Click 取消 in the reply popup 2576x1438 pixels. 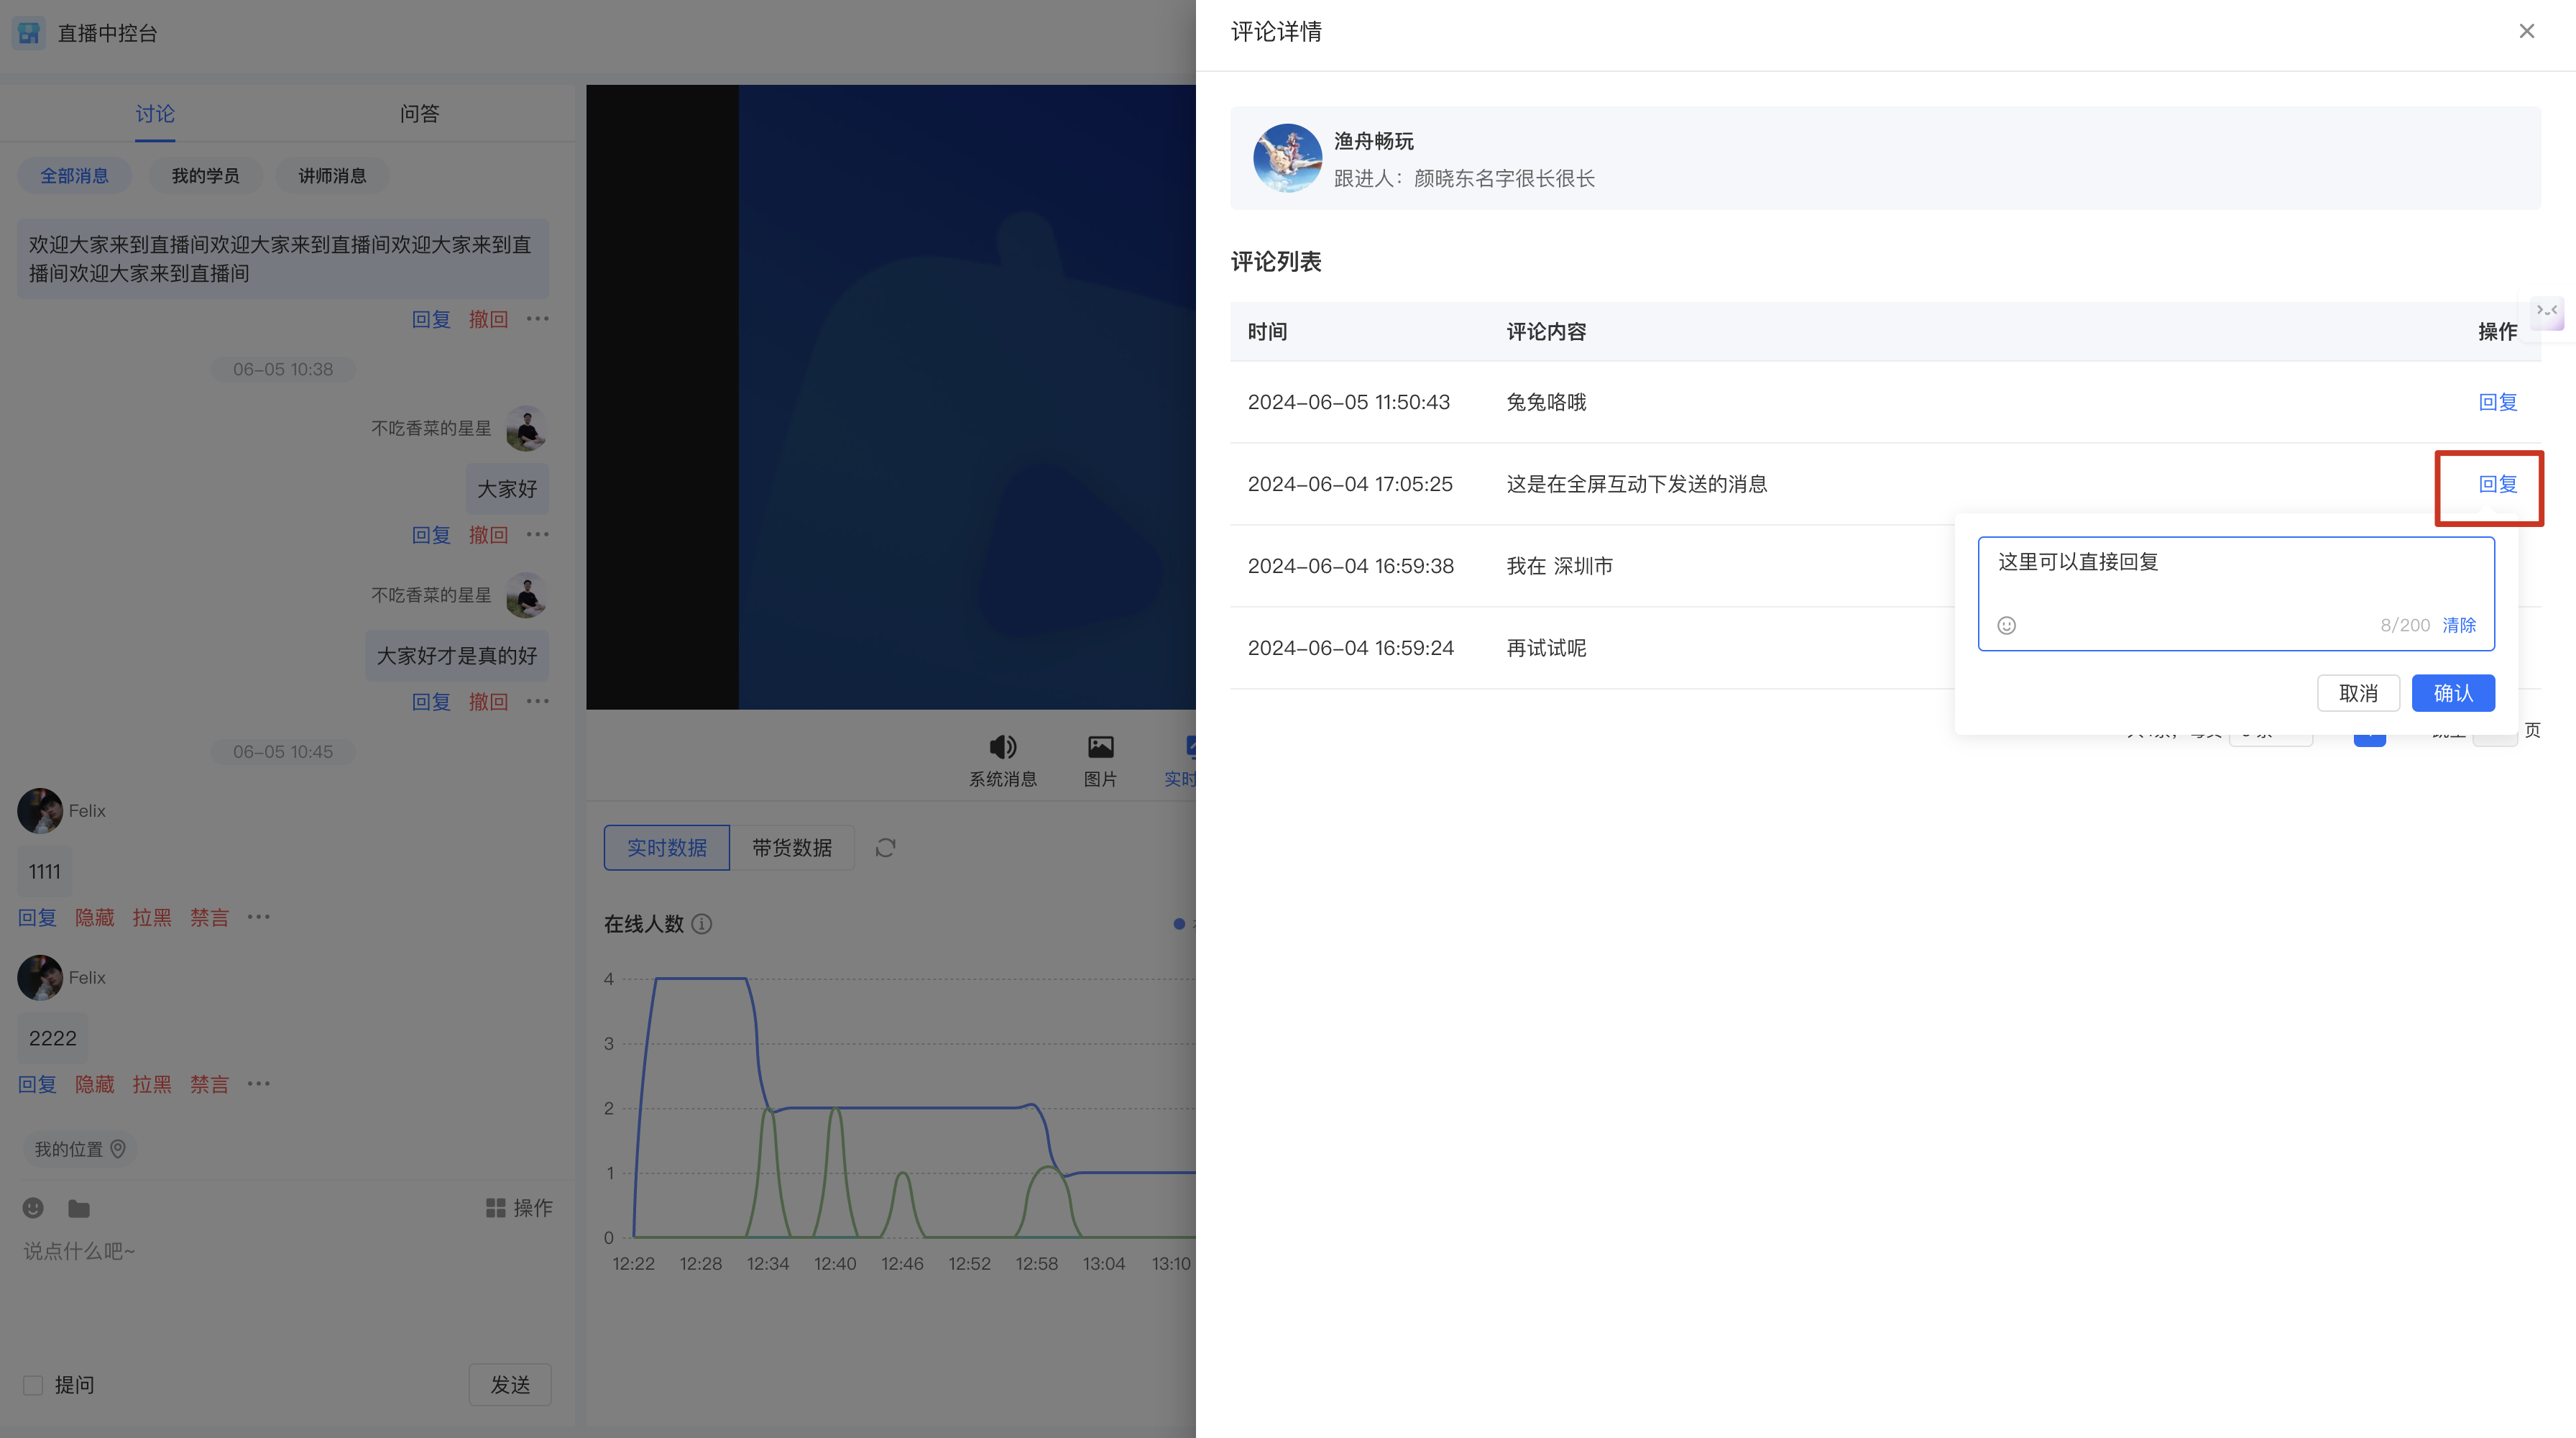(2358, 693)
